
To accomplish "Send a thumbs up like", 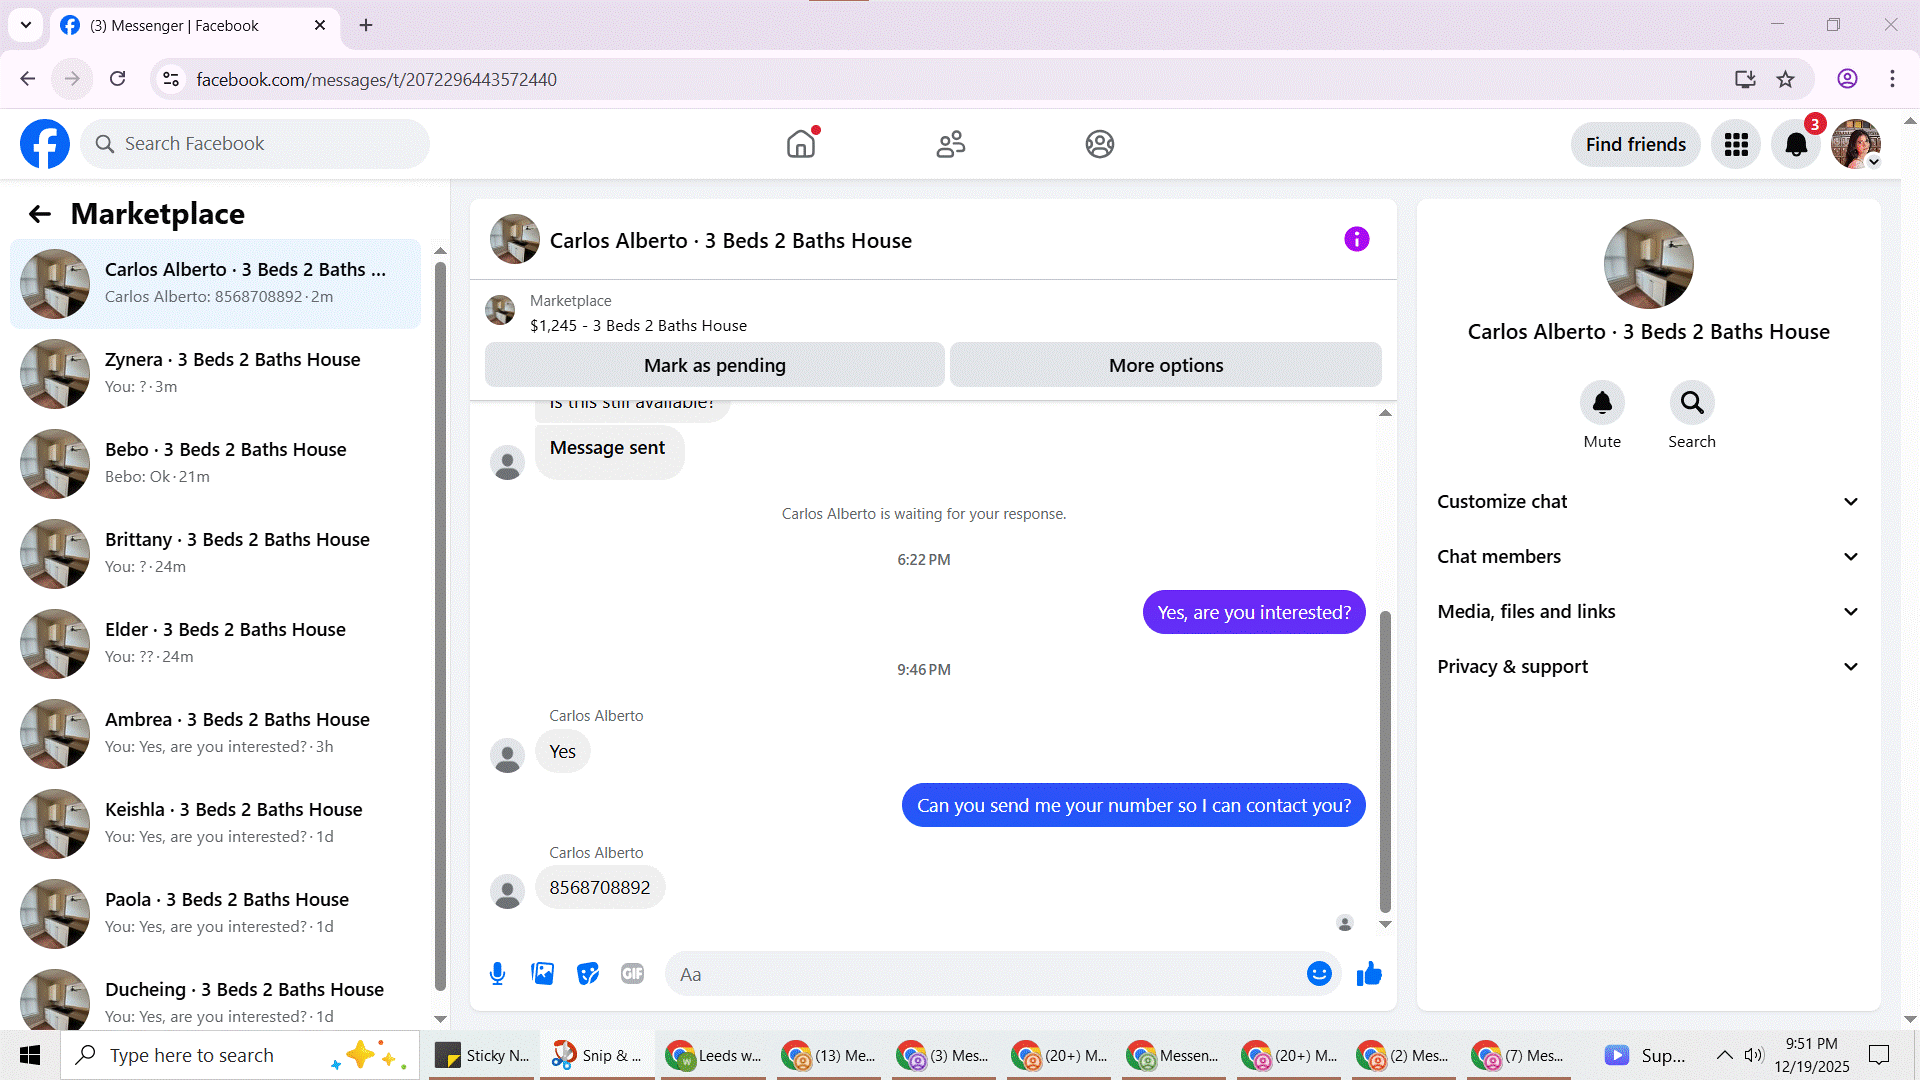I will (1369, 974).
